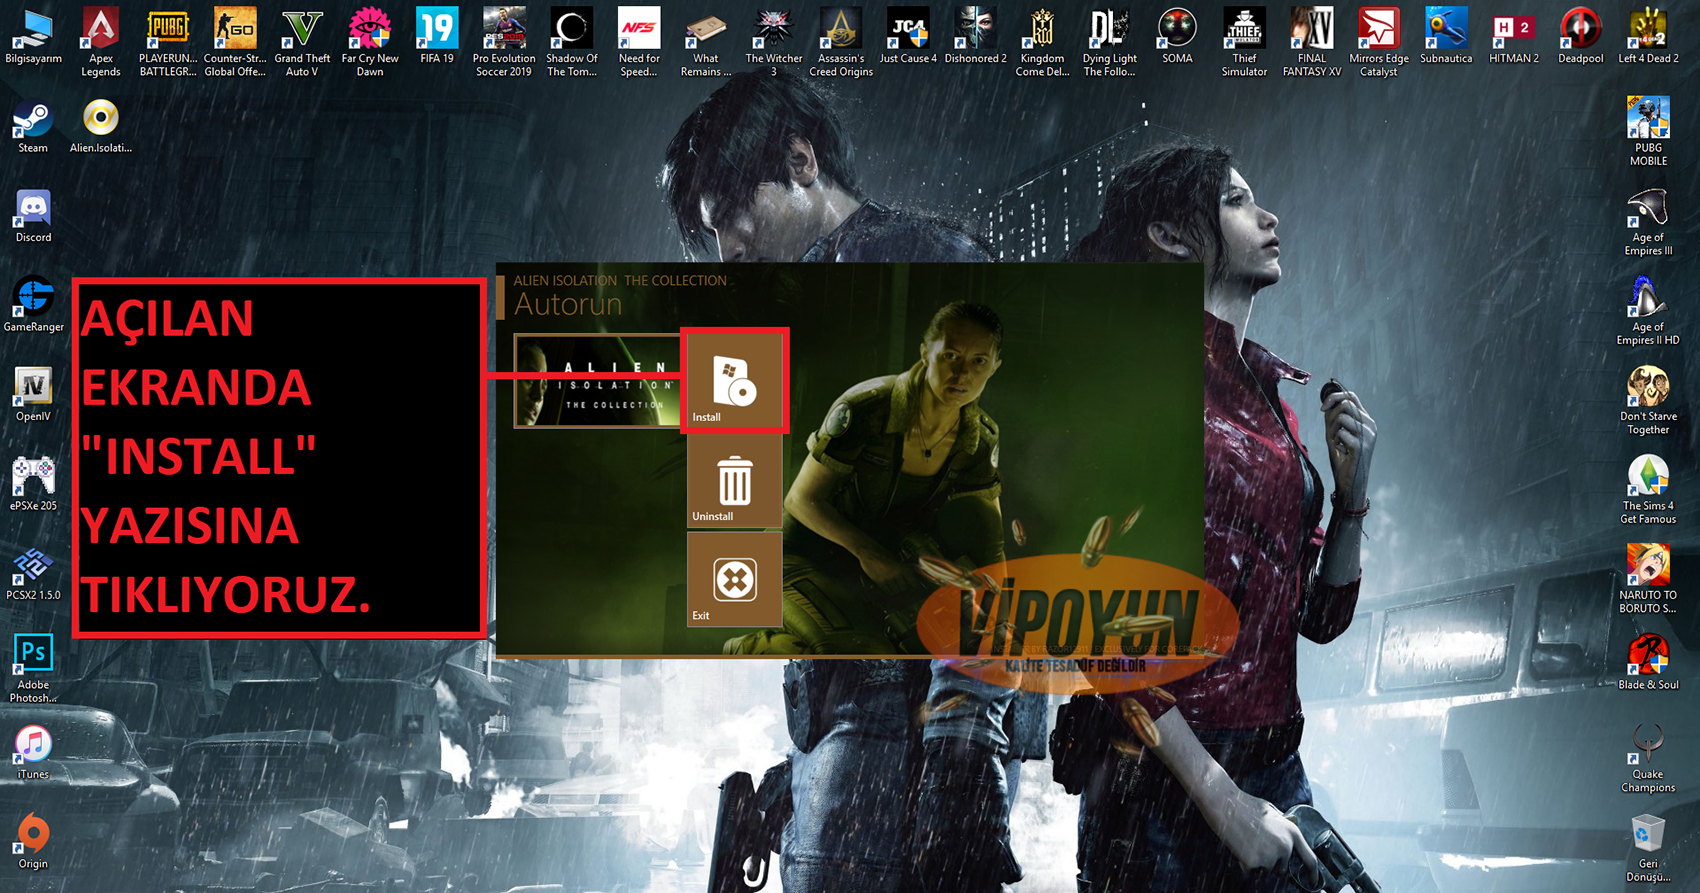Select the Alien.Isolation disc image icon
Screen dimensions: 1700x893
coord(100,127)
